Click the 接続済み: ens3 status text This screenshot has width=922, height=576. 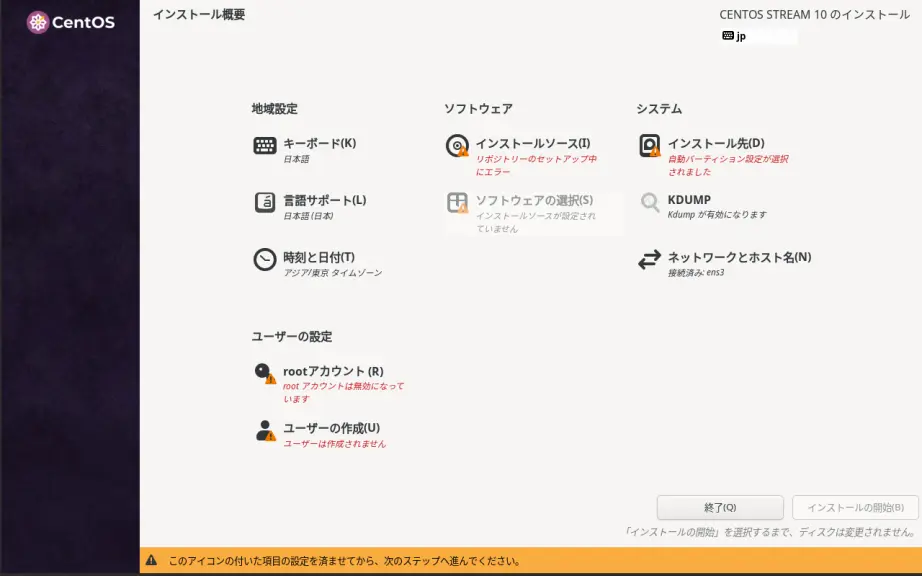click(696, 273)
